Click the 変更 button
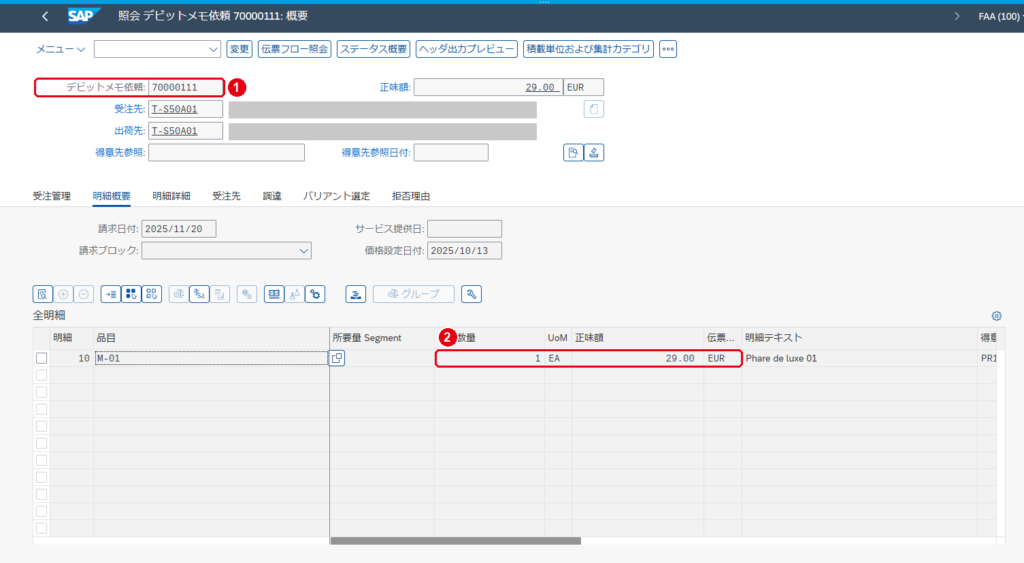 239,49
